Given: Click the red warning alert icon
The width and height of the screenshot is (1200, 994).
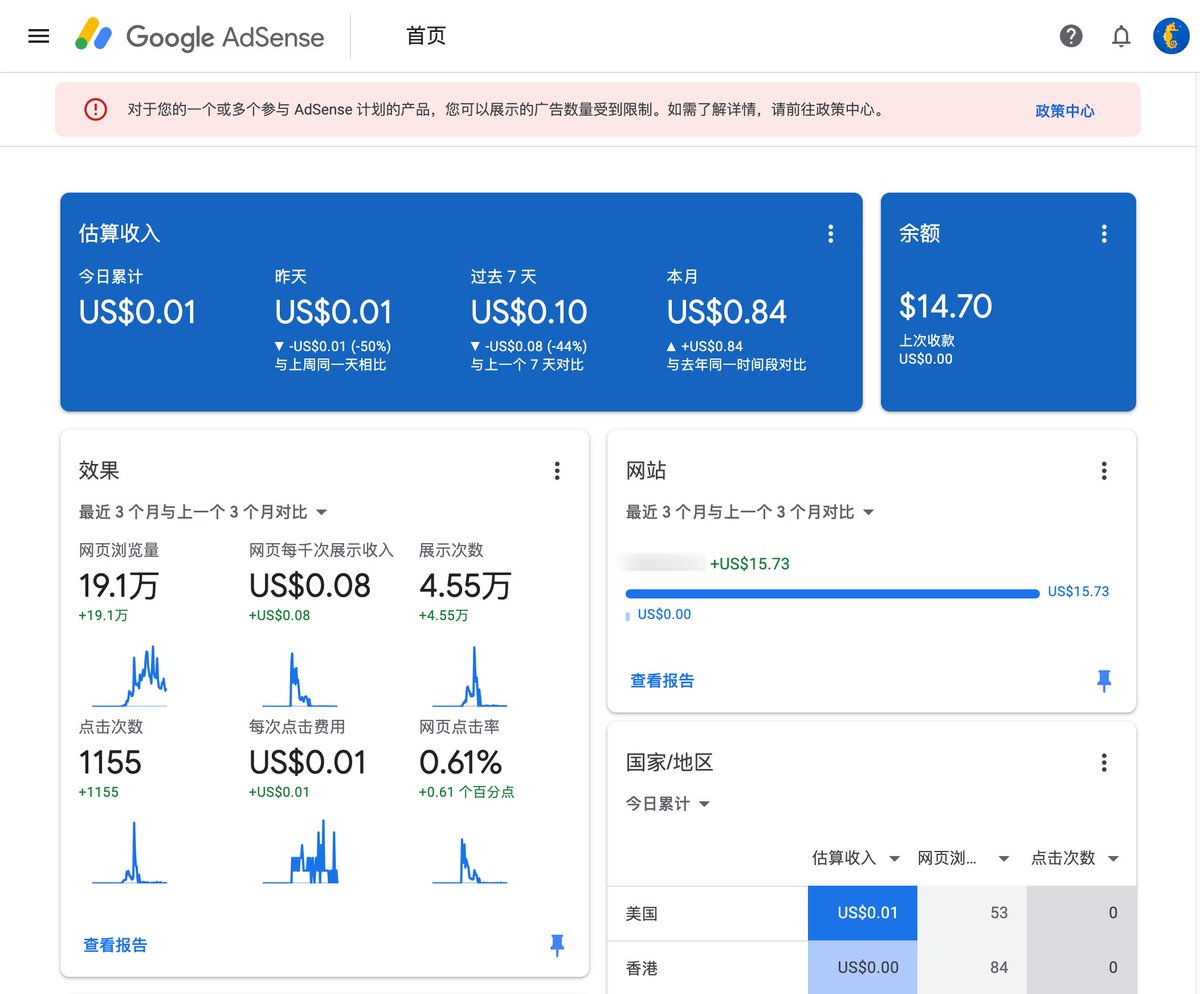Looking at the screenshot, I should [95, 110].
